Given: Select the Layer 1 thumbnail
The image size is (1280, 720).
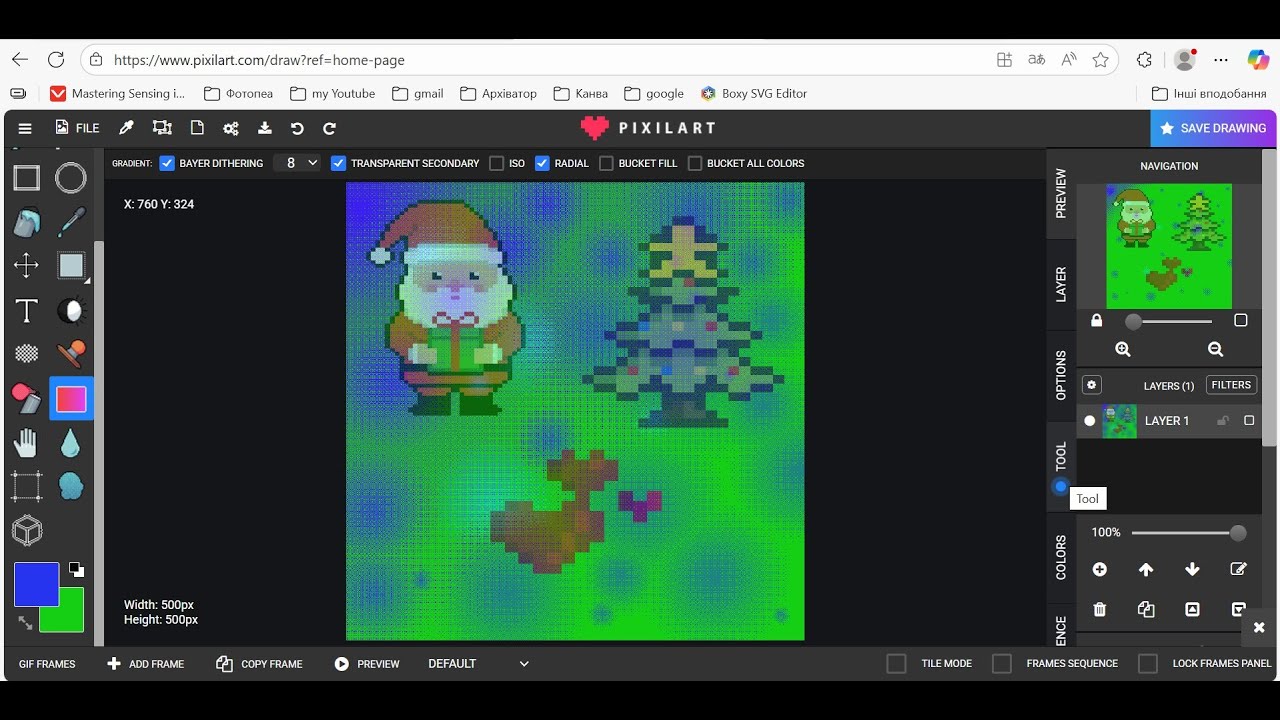Looking at the screenshot, I should coord(1120,421).
